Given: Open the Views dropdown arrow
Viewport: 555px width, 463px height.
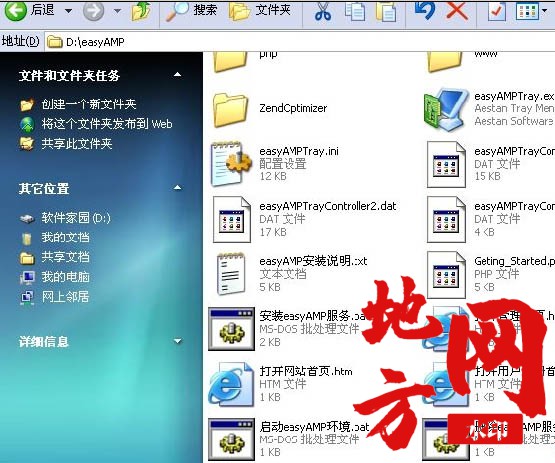Looking at the screenshot, I should click(x=544, y=11).
